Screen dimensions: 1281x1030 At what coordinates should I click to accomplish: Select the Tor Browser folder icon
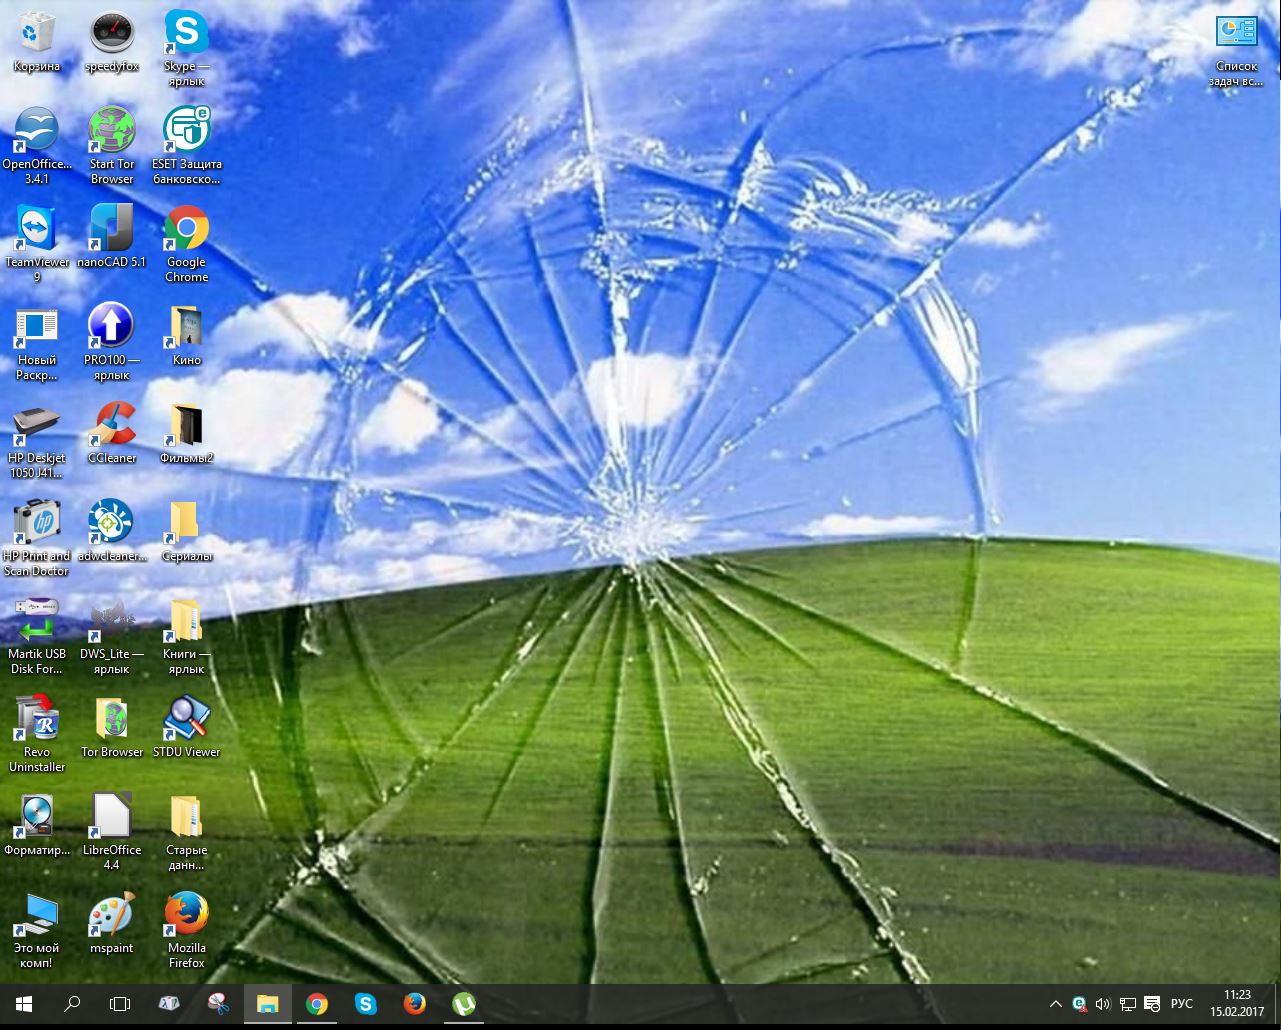click(x=111, y=727)
